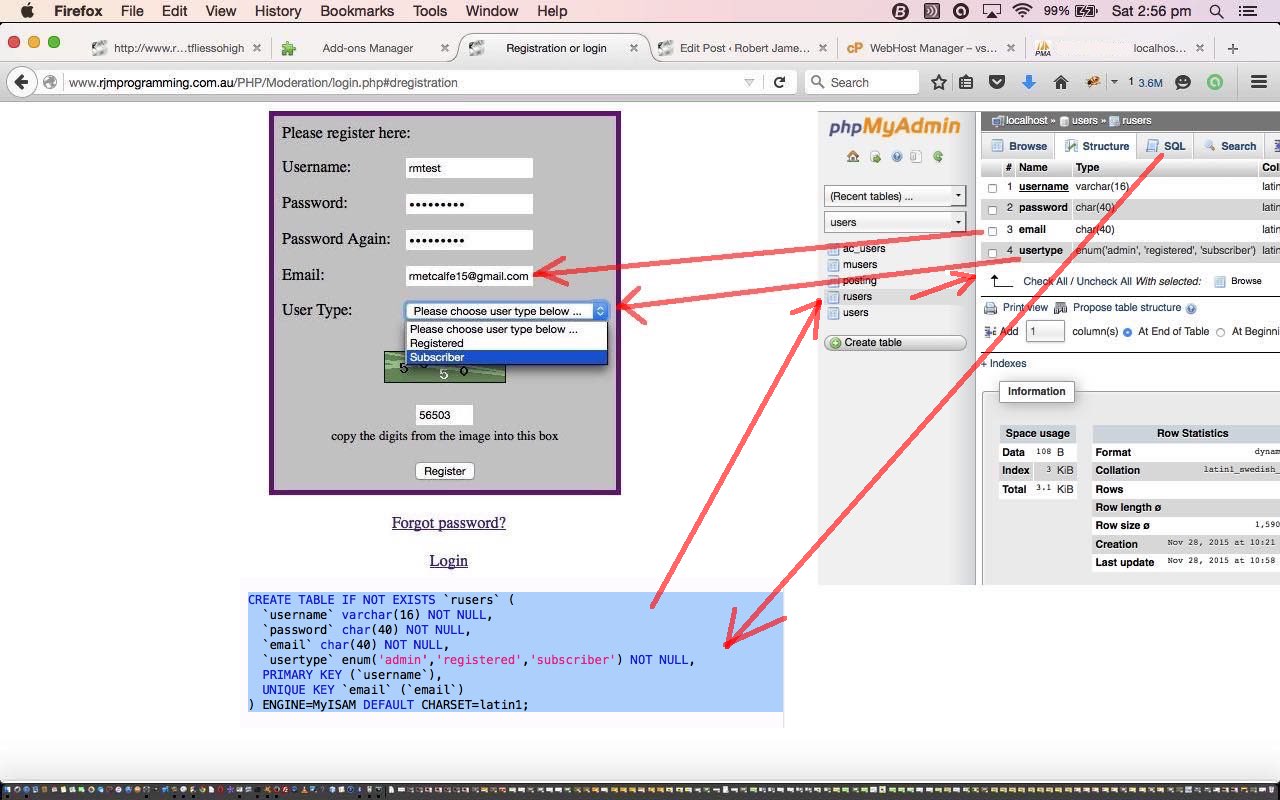The image size is (1280, 800).
Task: Click the Firefox home toolbar icon
Action: pos(1061,82)
